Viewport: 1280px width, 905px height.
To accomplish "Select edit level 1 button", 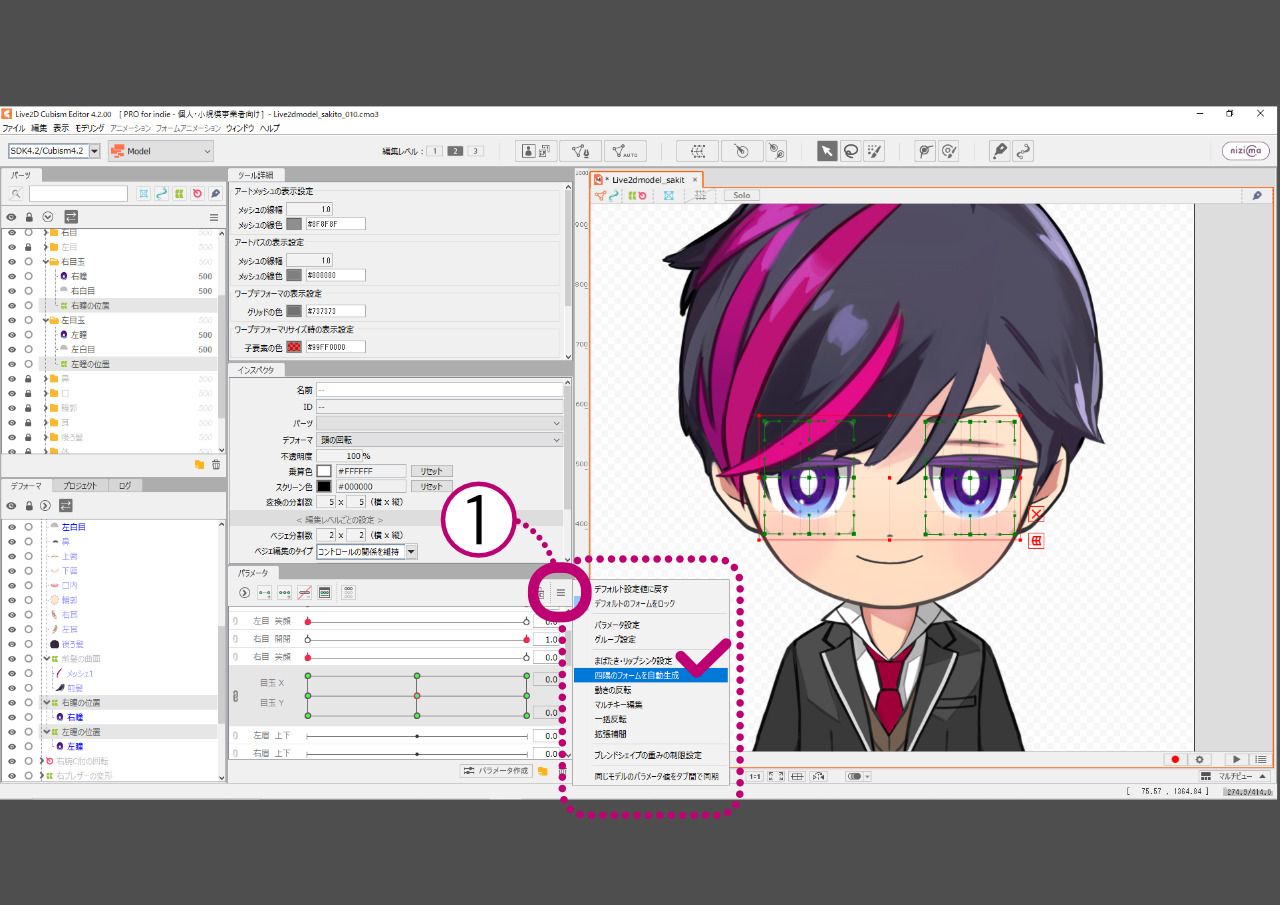I will (x=435, y=151).
